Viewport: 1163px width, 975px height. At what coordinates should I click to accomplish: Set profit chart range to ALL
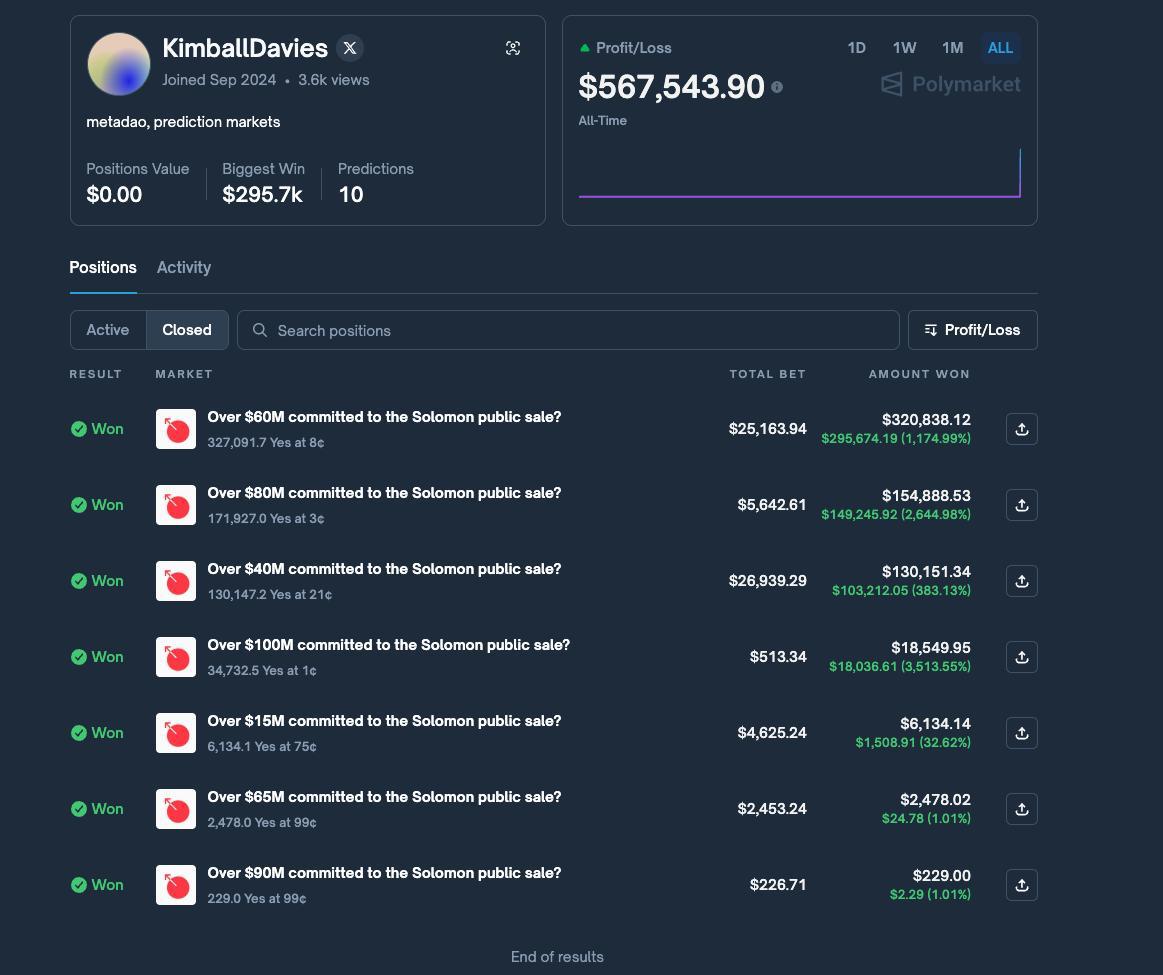1000,48
